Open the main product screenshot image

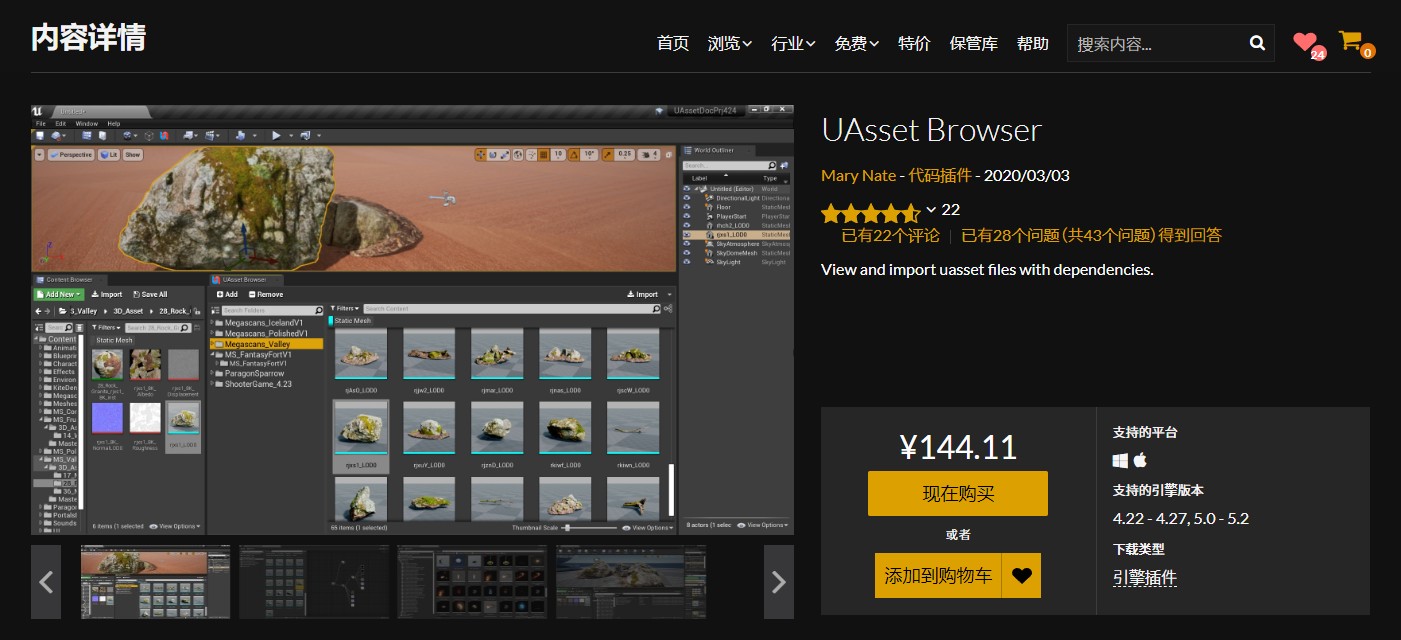pyautogui.click(x=412, y=320)
